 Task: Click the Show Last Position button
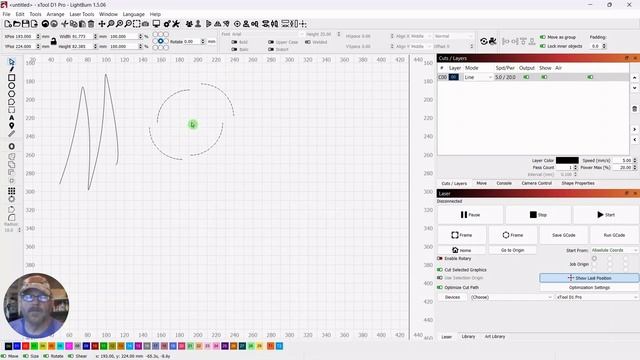[589, 278]
